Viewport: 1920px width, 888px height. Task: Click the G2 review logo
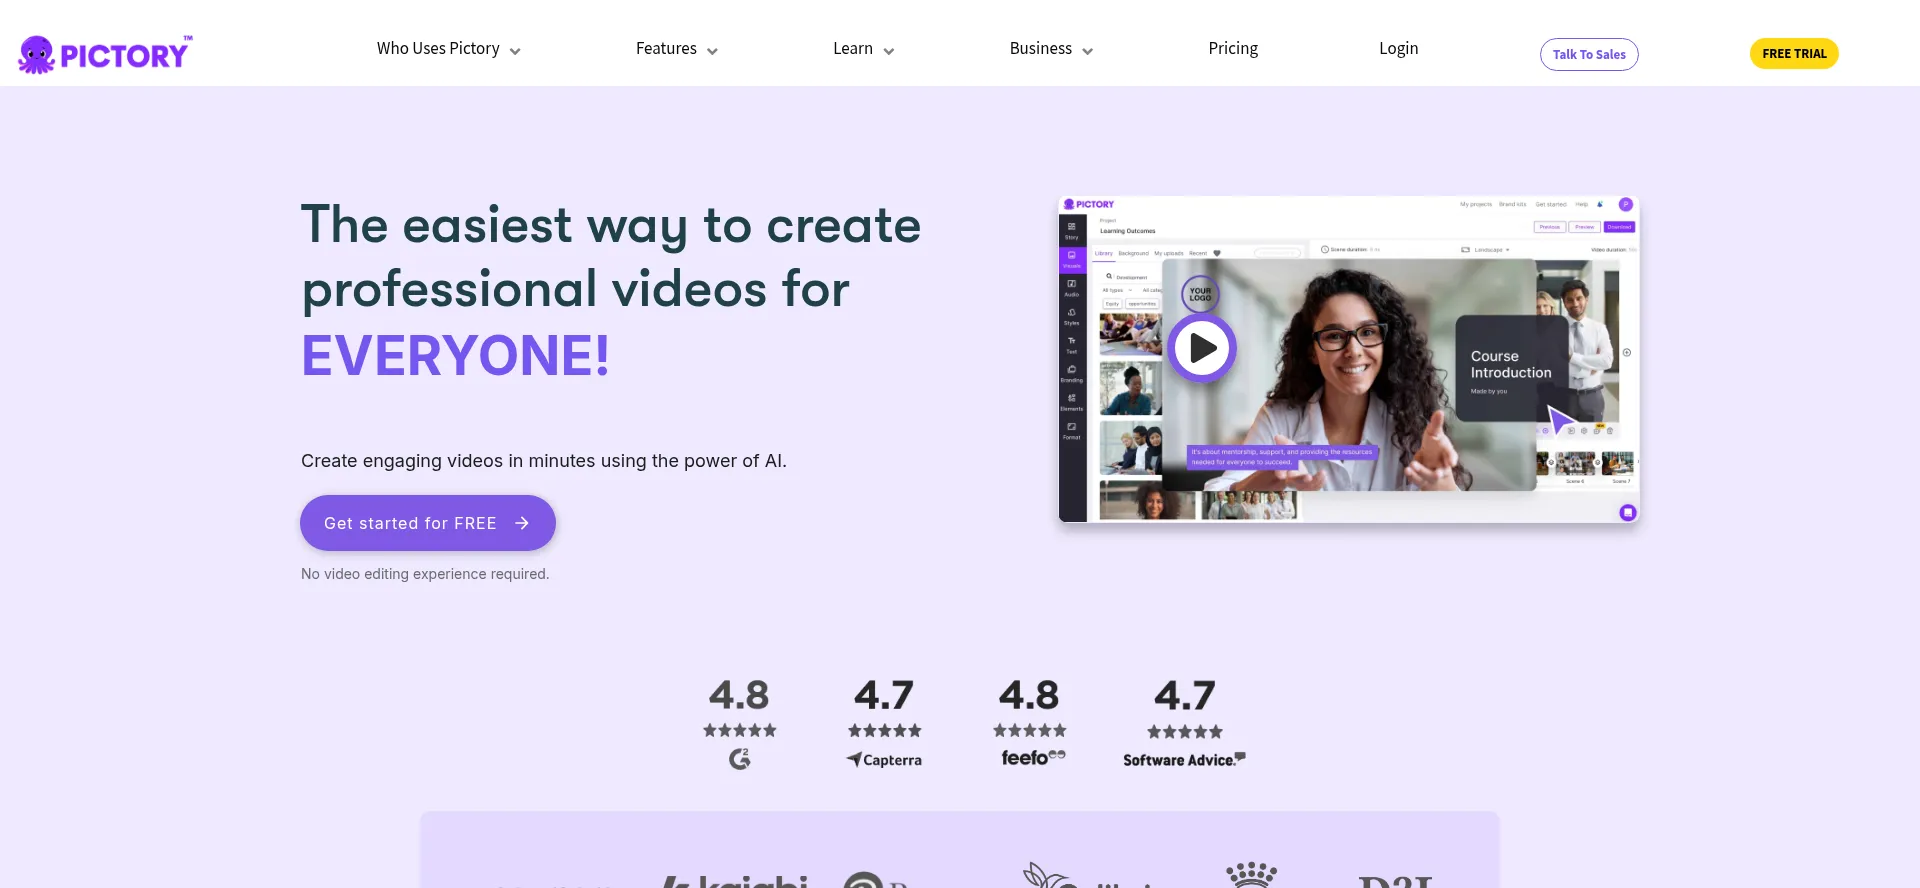tap(739, 759)
